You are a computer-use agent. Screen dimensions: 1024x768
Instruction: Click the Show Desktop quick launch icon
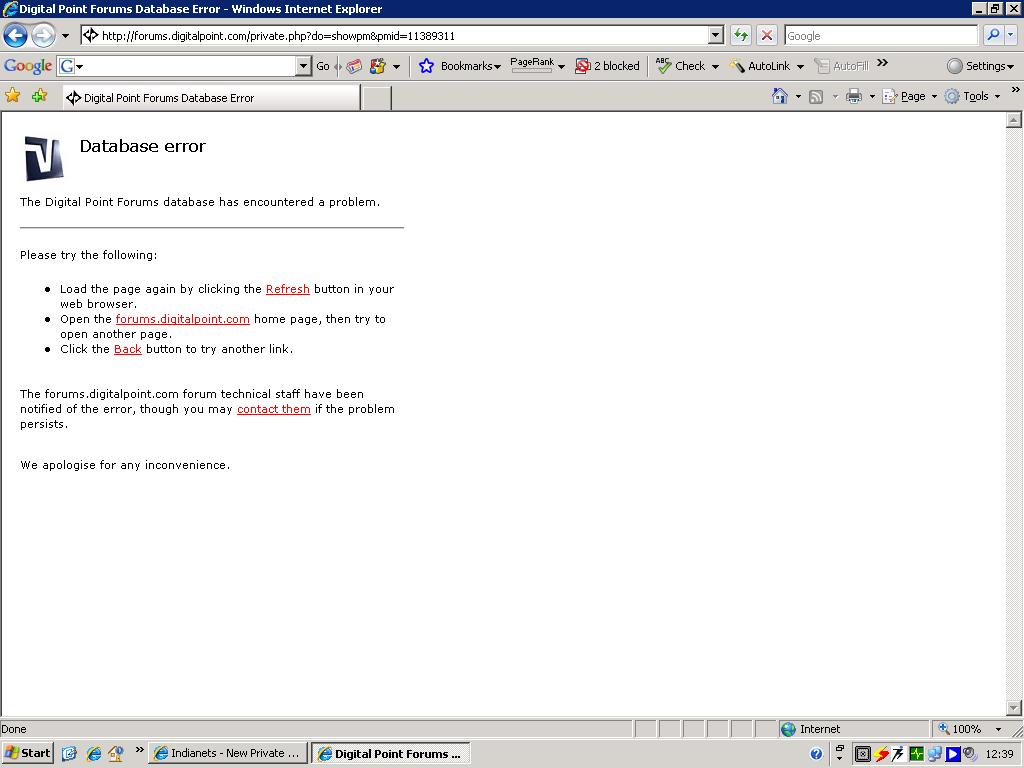(x=69, y=754)
